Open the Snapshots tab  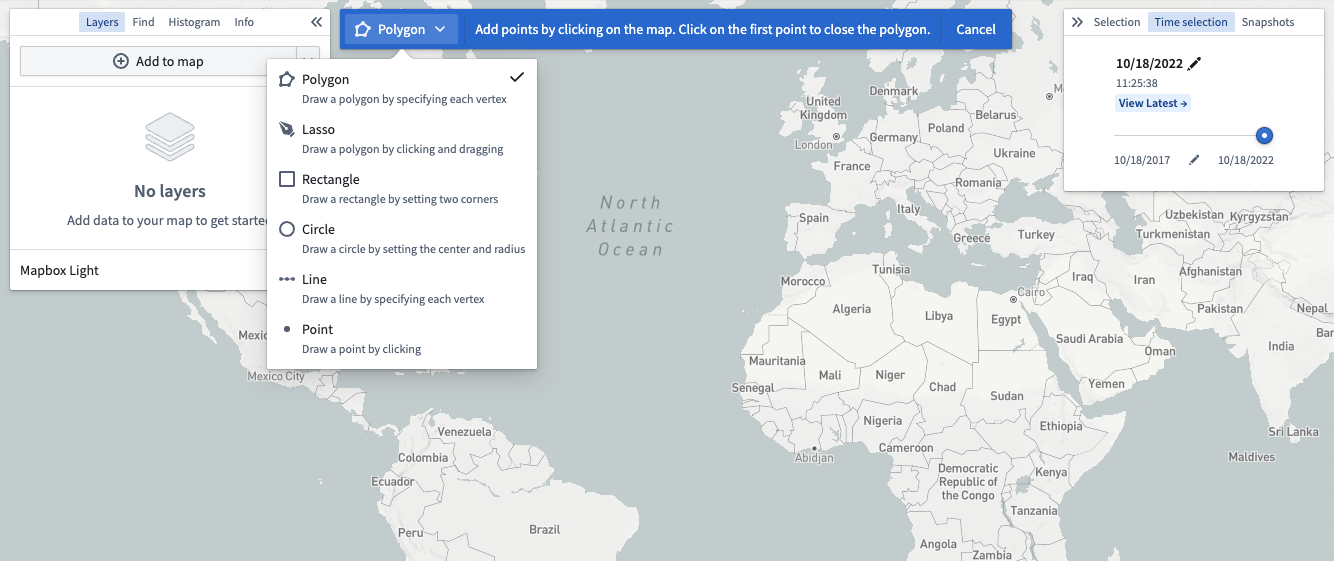click(x=1268, y=22)
